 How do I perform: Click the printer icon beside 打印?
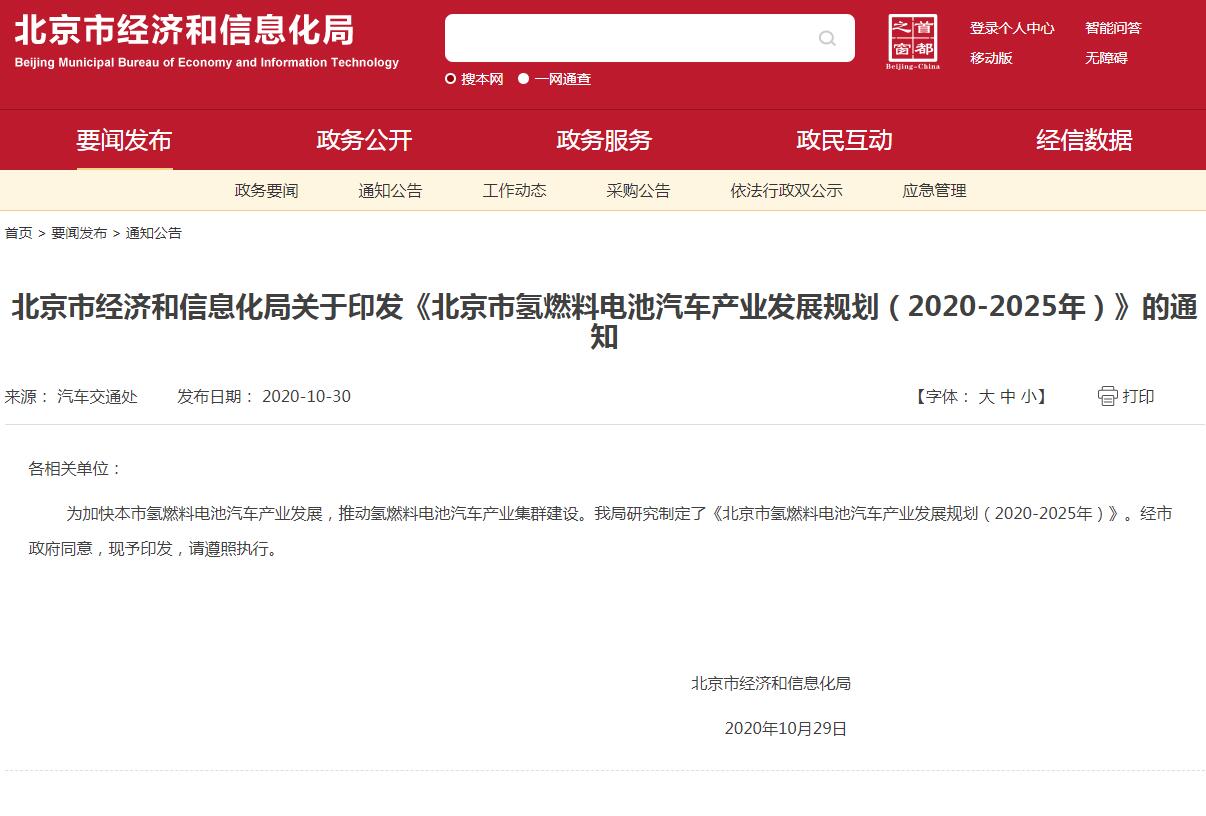point(1107,396)
